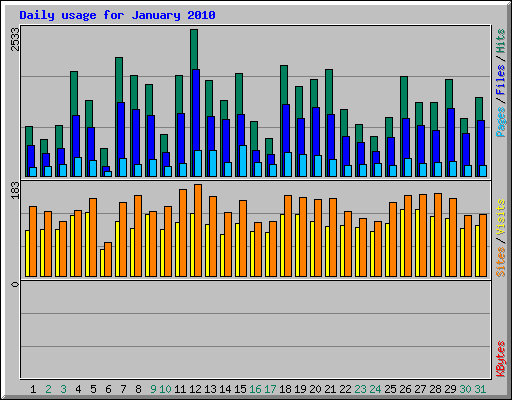The height and width of the screenshot is (400, 512).
Task: Click day 7 on the x-axis
Action: tap(123, 389)
